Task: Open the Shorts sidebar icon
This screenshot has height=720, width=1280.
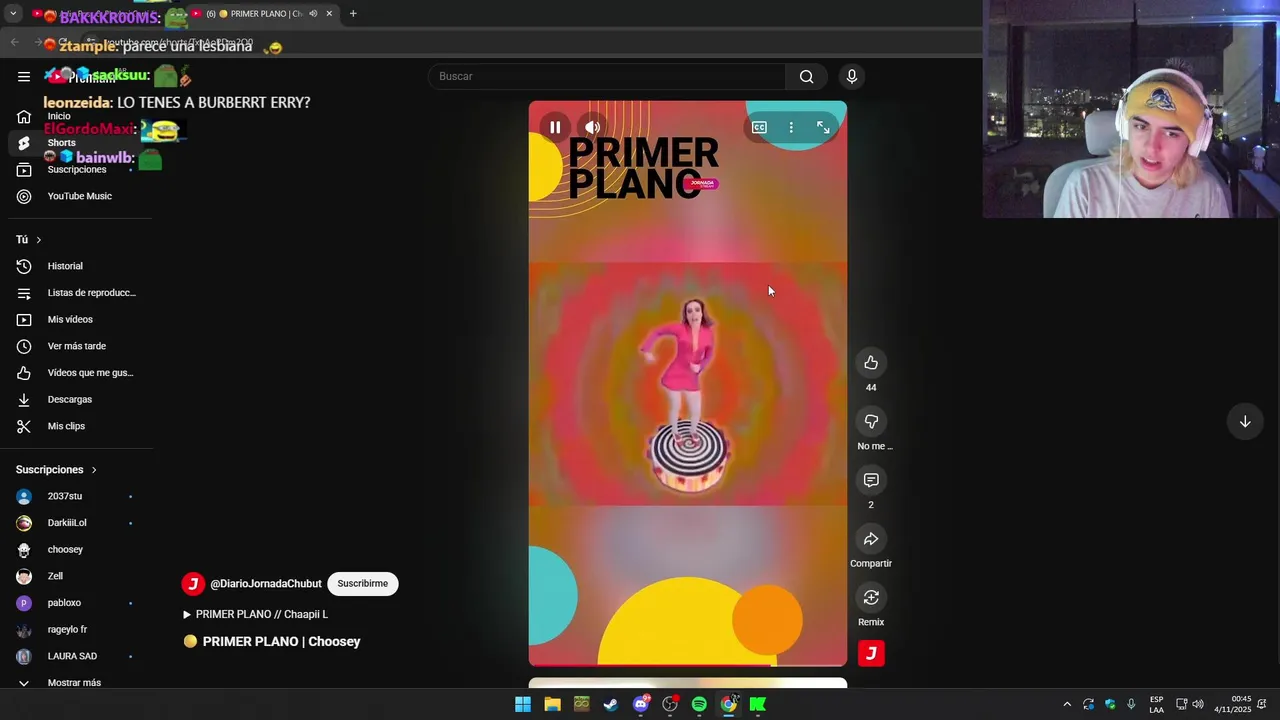Action: tap(24, 143)
